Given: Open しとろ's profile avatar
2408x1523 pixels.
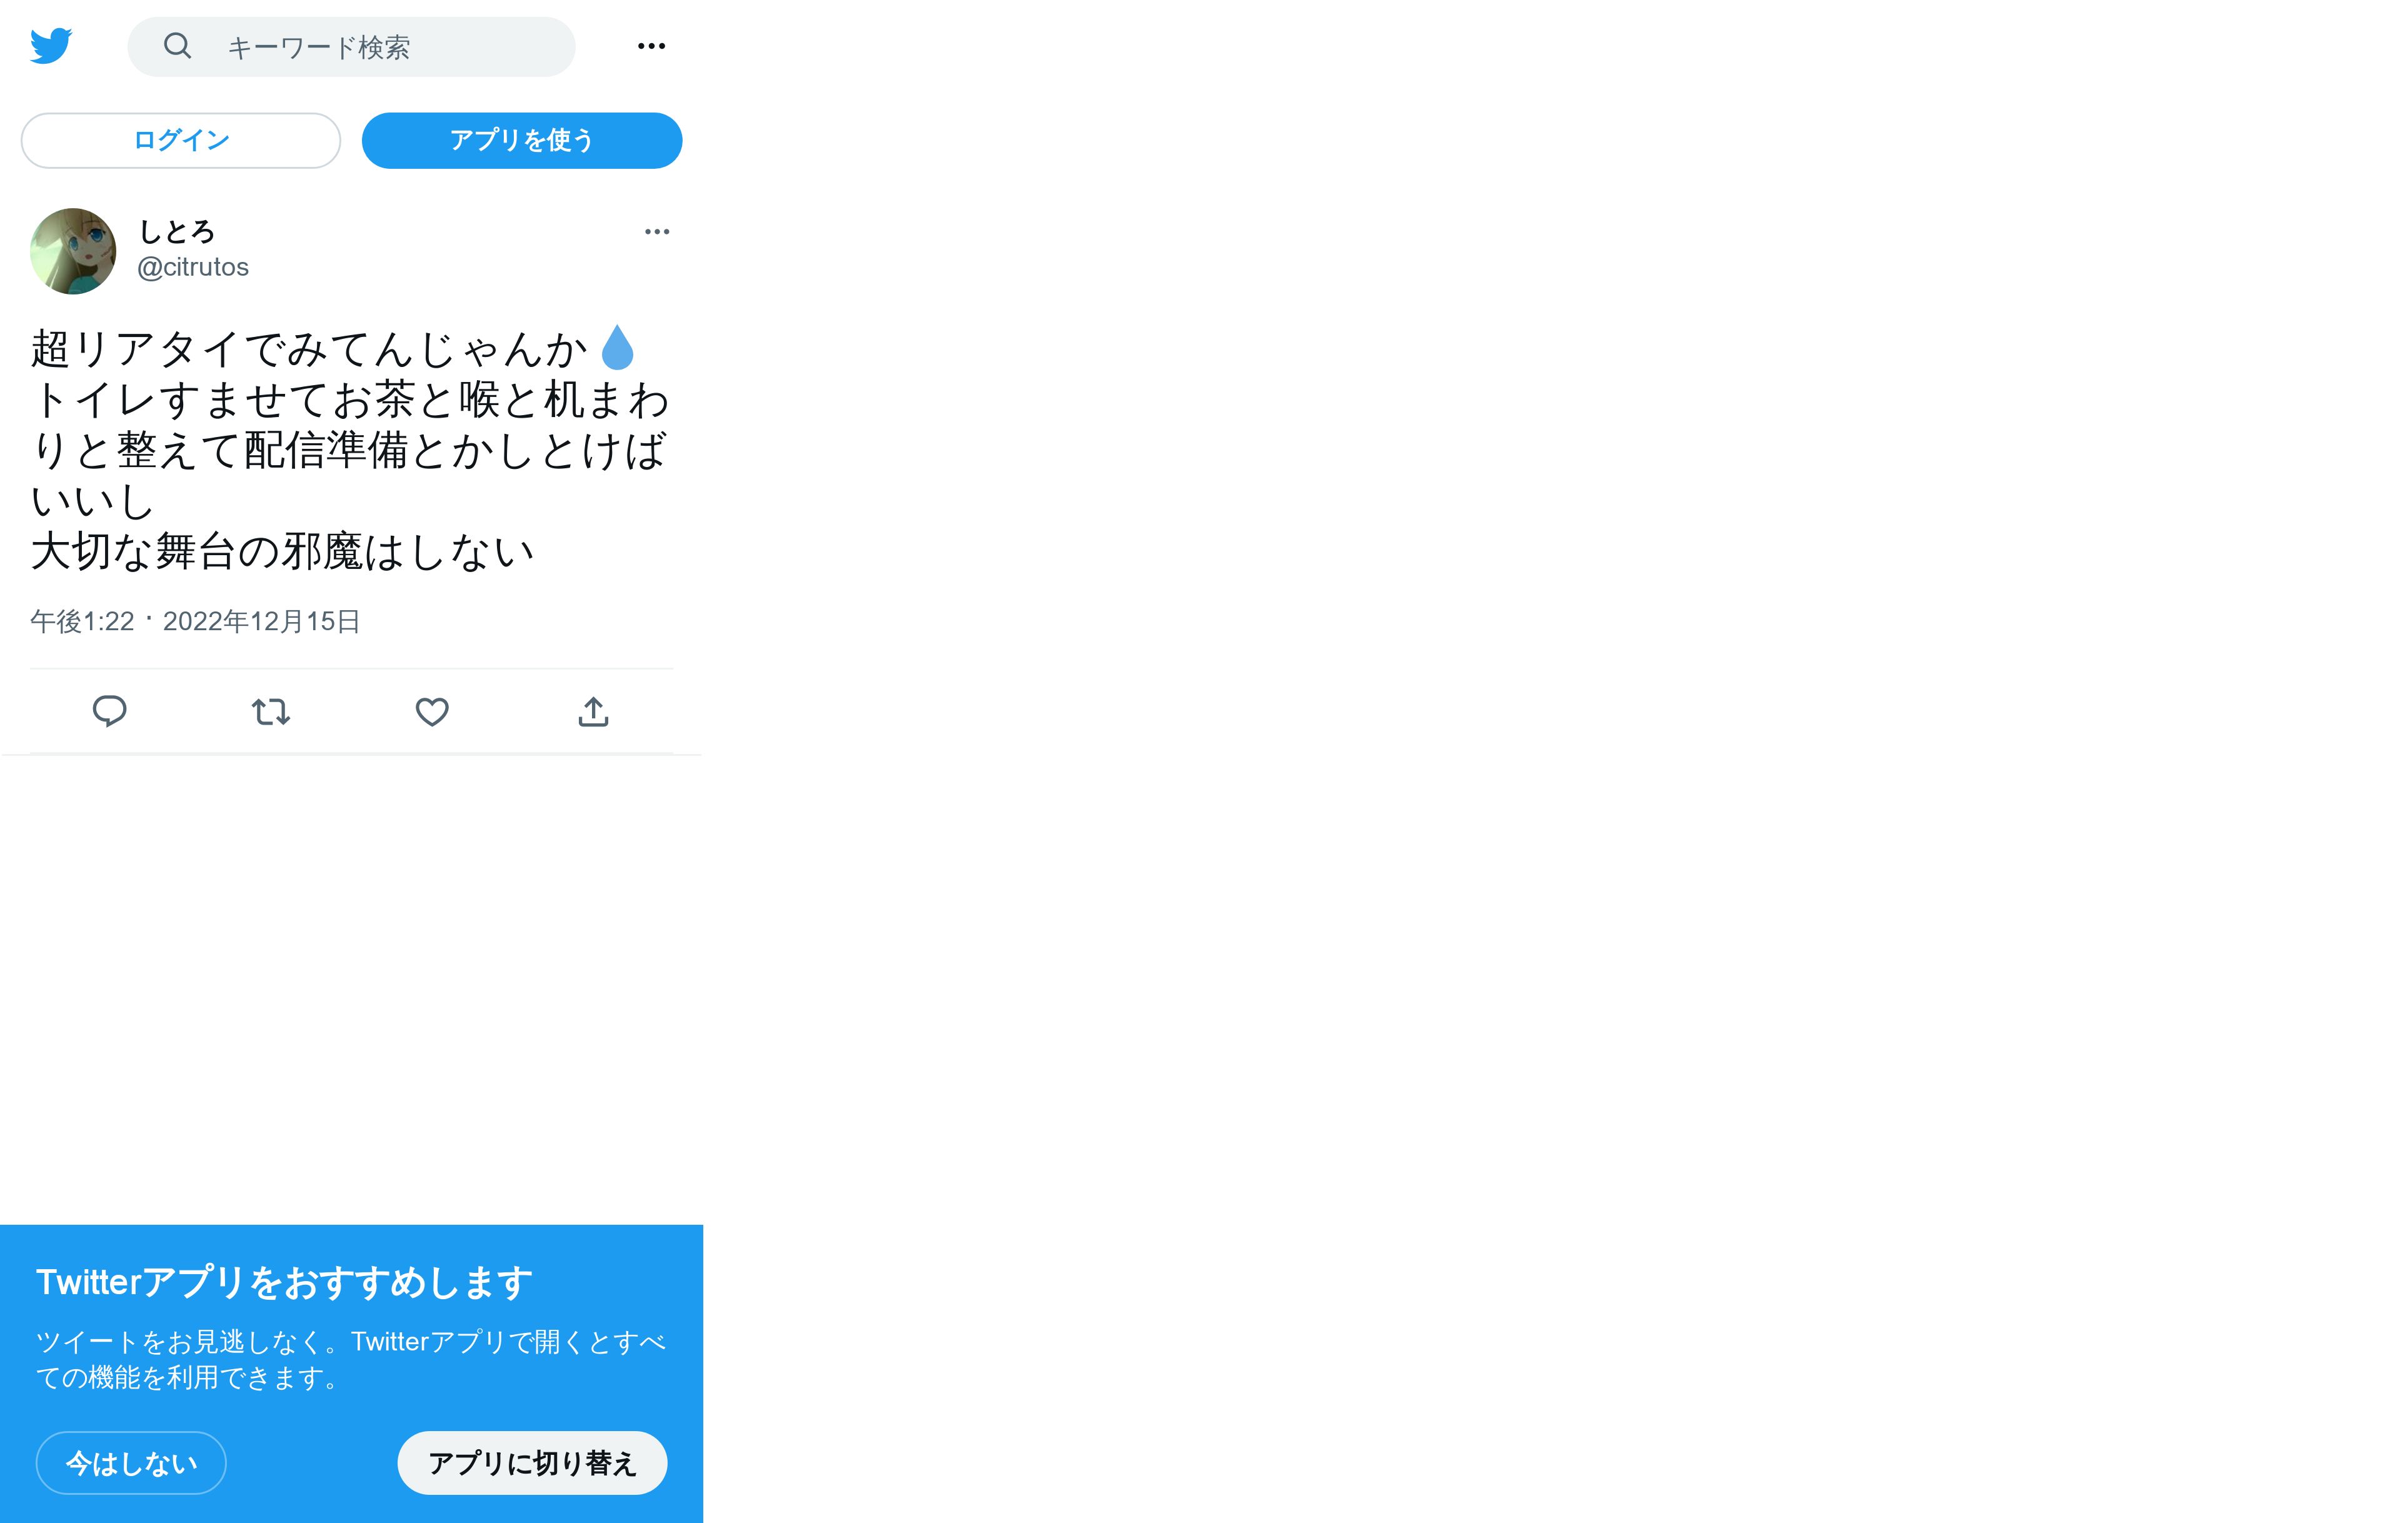Looking at the screenshot, I should pyautogui.click(x=73, y=251).
